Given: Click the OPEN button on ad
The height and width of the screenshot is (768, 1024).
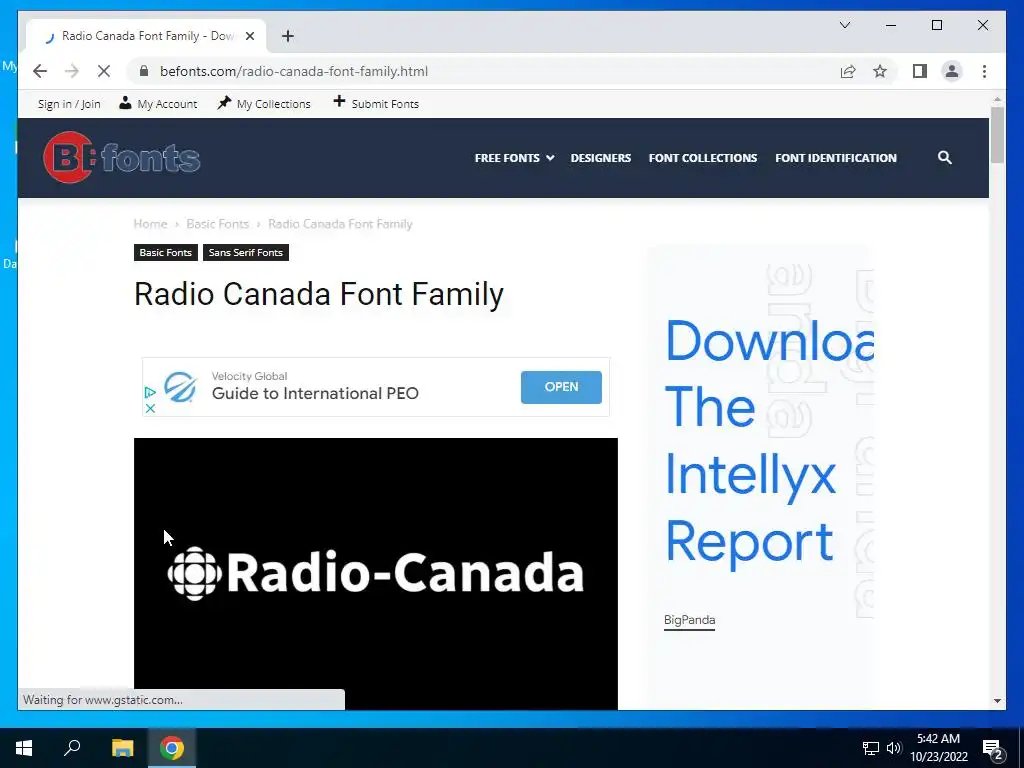Looking at the screenshot, I should (561, 387).
